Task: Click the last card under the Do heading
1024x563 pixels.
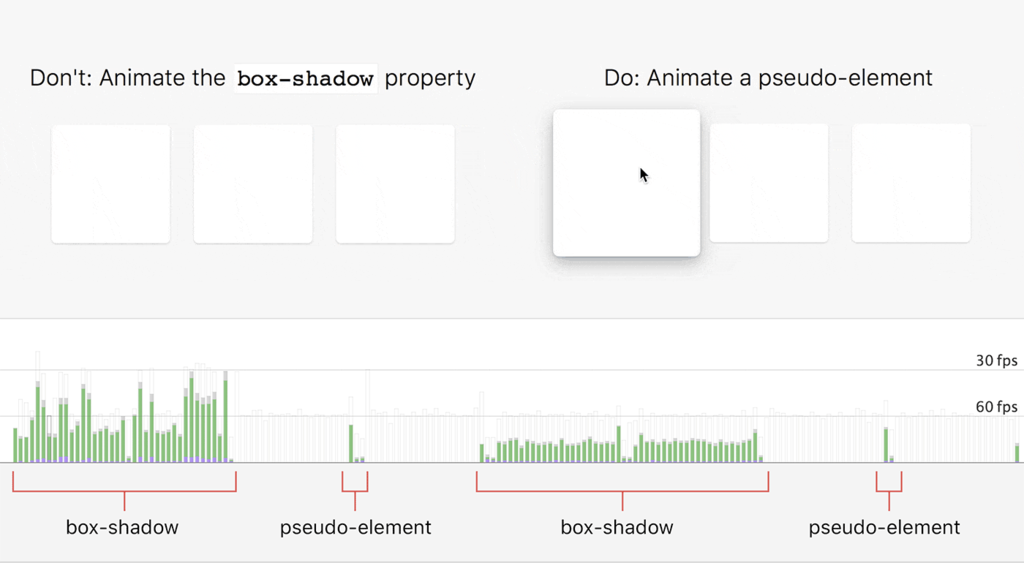Action: pyautogui.click(x=911, y=183)
